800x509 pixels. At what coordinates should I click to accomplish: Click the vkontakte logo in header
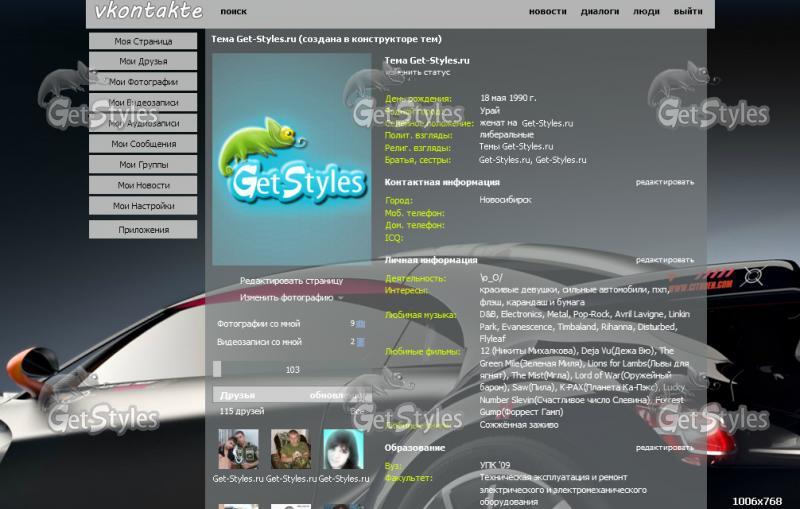coord(148,12)
